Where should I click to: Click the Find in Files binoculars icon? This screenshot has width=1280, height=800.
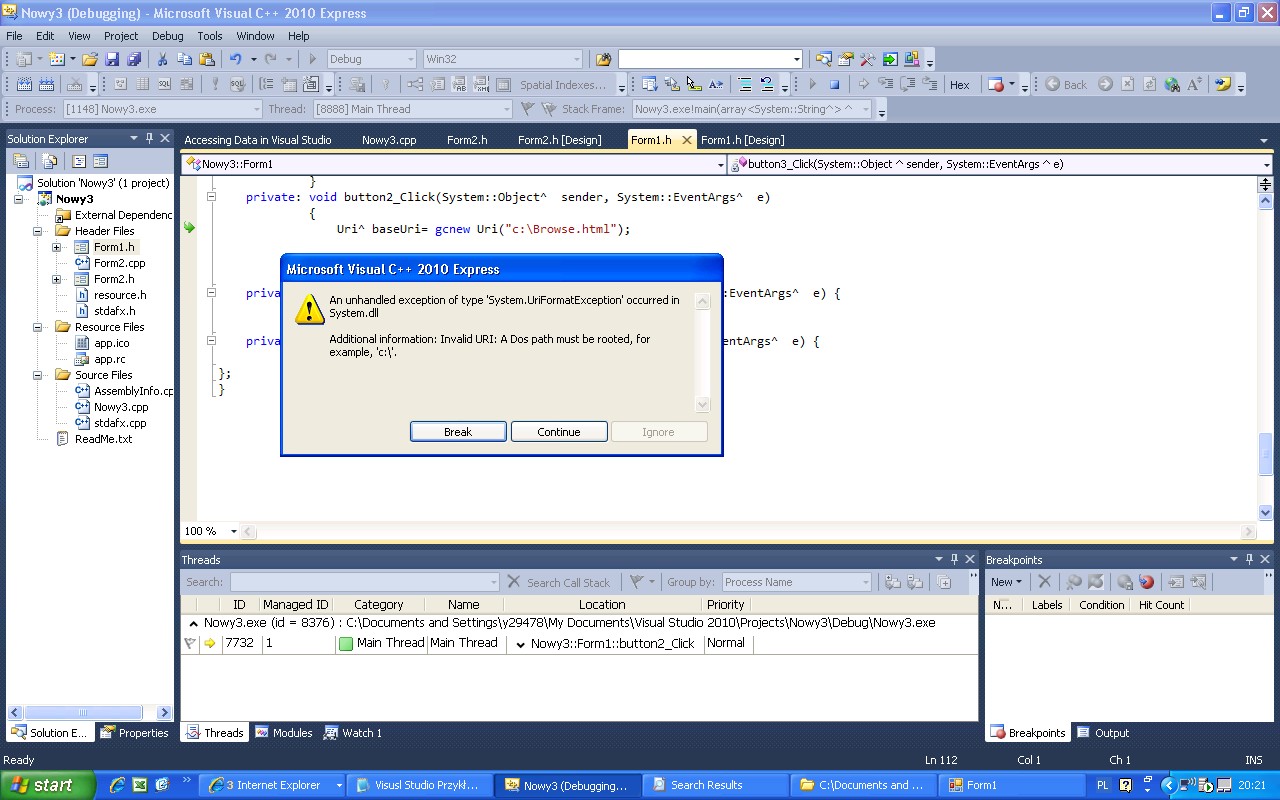click(603, 59)
